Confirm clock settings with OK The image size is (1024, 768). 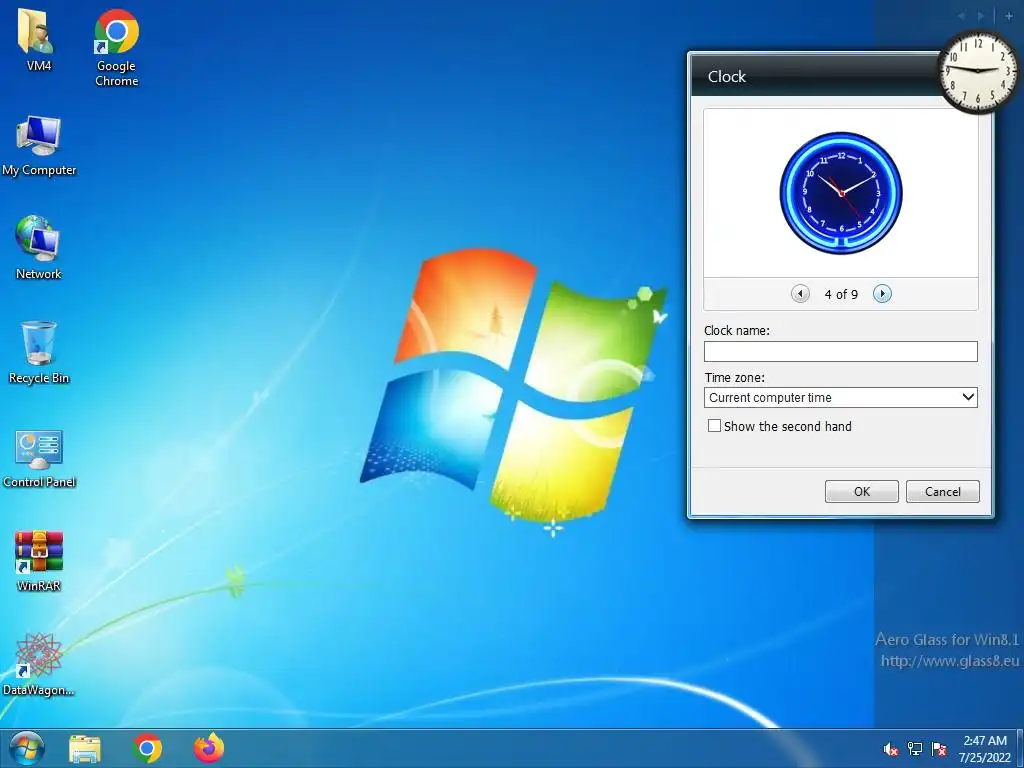tap(861, 492)
